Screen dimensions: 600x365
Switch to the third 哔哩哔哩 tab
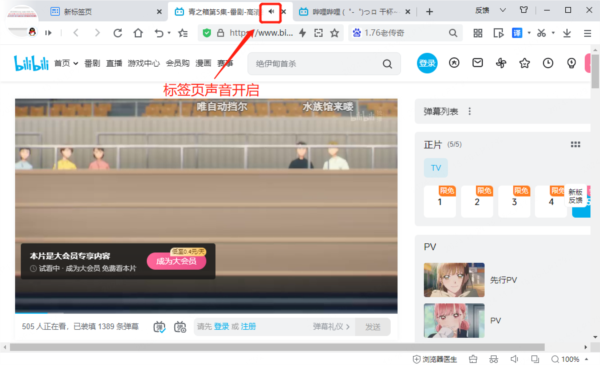[x=355, y=12]
